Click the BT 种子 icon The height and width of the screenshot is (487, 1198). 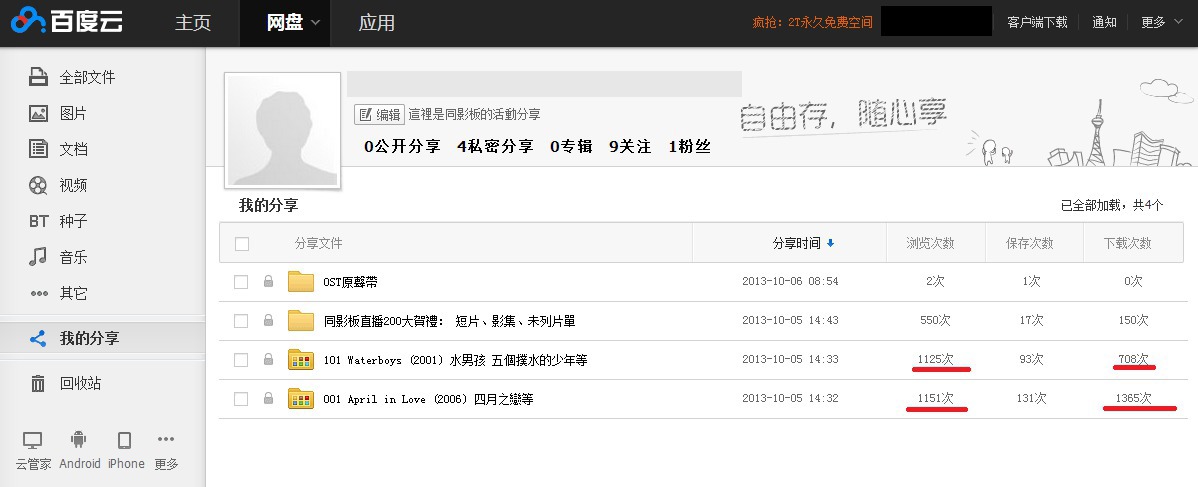[x=39, y=221]
